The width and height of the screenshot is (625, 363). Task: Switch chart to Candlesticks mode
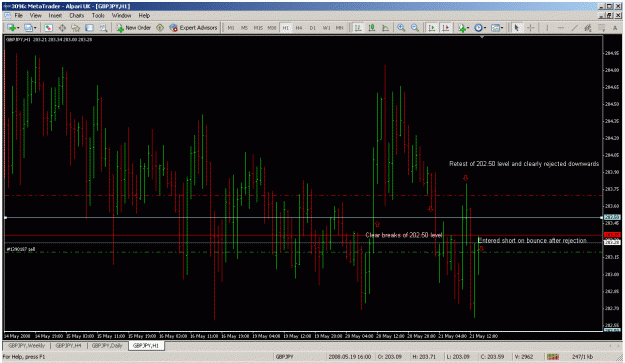[x=371, y=27]
